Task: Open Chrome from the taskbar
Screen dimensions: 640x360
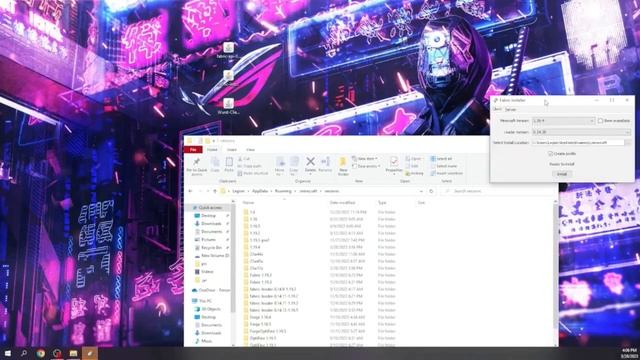Action: pos(40,353)
